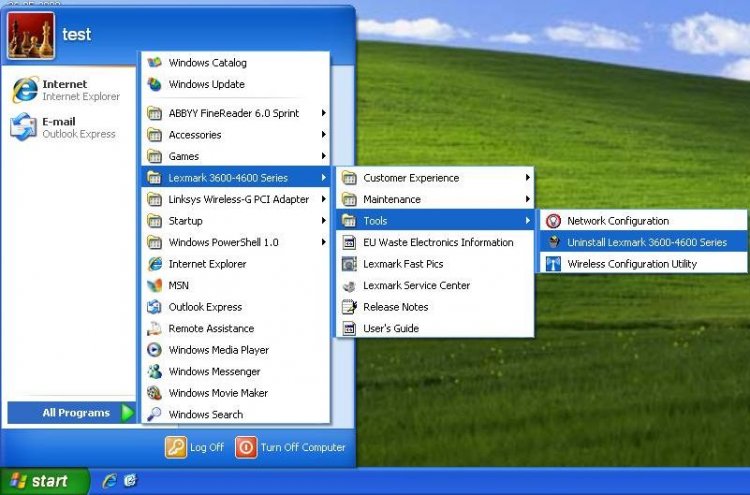Click the Remote Assistance text label
Image resolution: width=750 pixels, height=495 pixels.
(x=211, y=329)
